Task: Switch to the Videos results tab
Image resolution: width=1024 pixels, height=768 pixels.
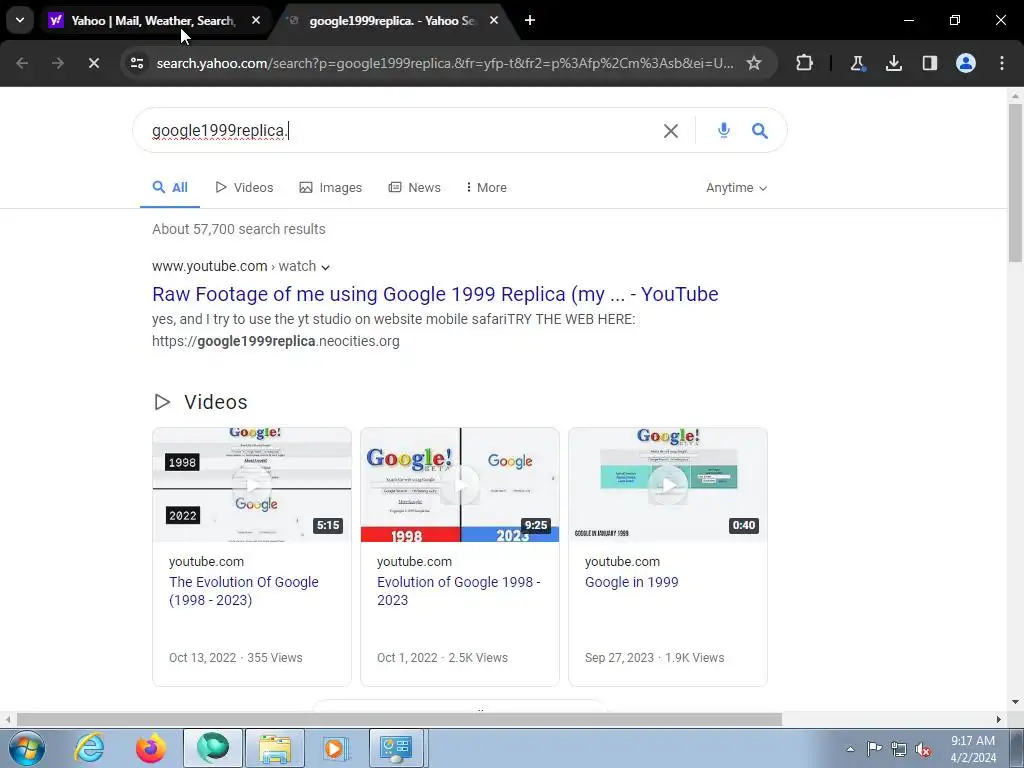Action: click(x=244, y=187)
